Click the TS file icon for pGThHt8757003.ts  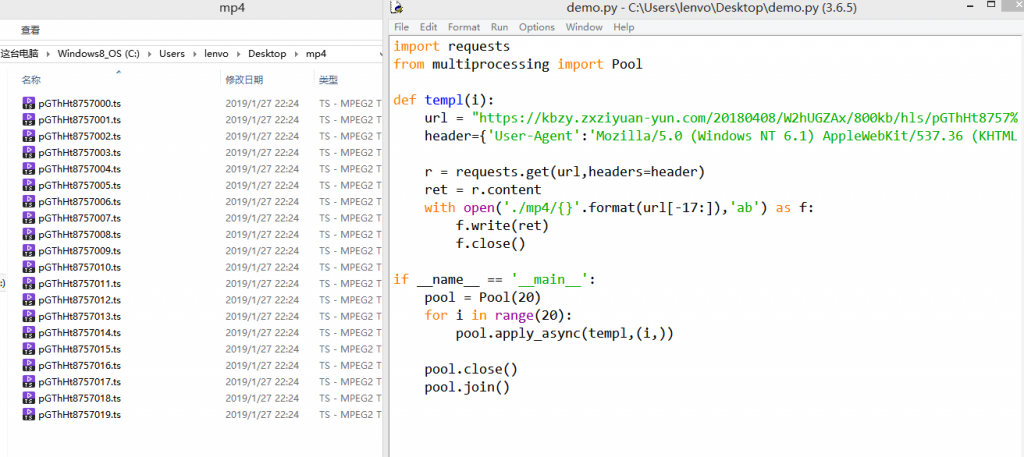(28, 152)
